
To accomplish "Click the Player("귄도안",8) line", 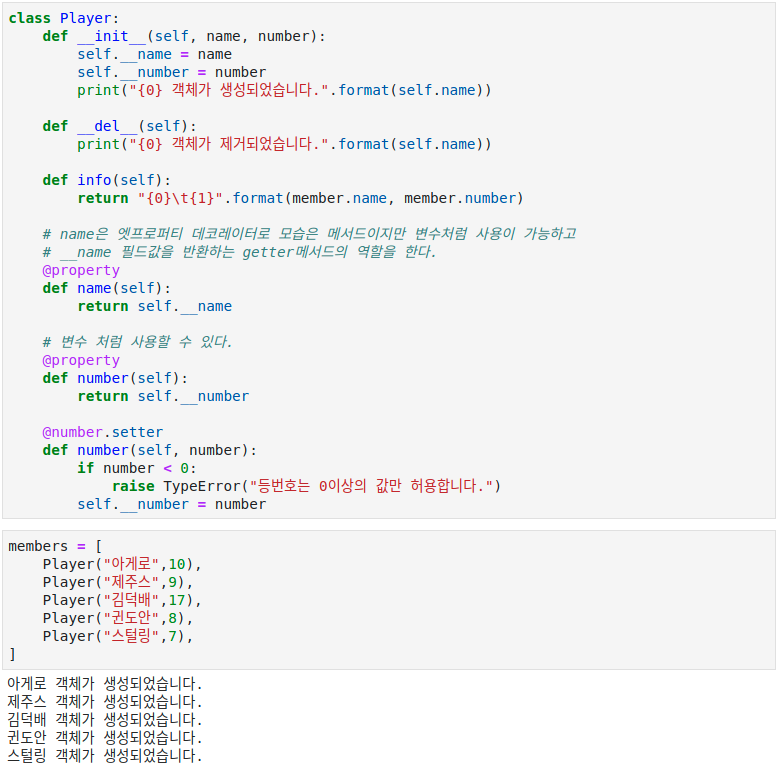I will click(118, 618).
